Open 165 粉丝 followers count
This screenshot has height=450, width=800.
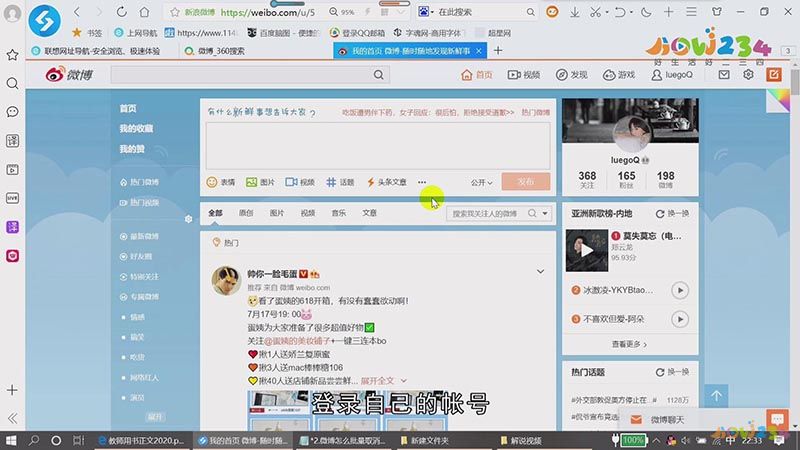point(626,180)
